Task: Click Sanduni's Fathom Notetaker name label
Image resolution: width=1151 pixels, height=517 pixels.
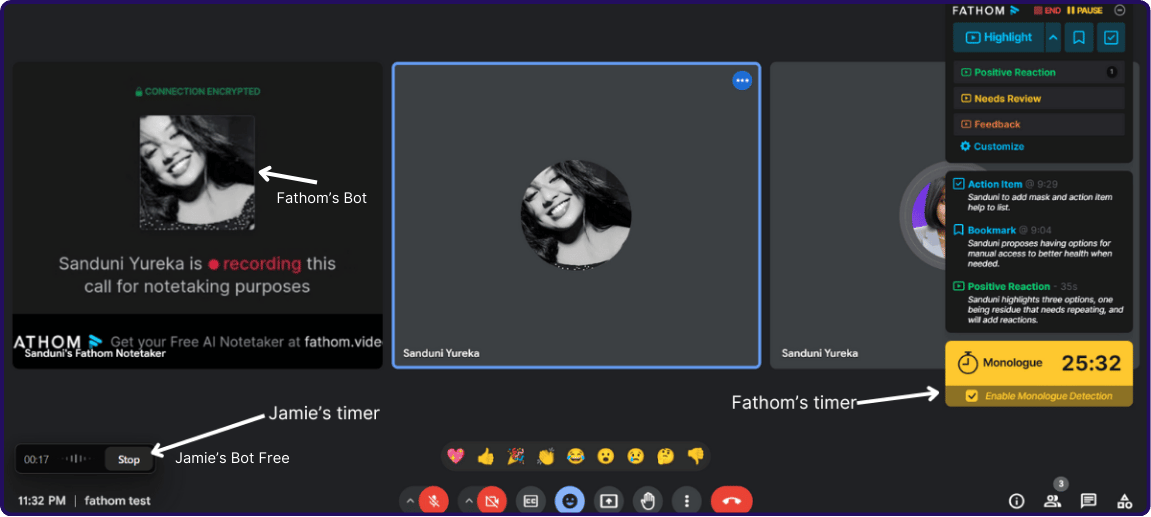Action: (x=95, y=353)
